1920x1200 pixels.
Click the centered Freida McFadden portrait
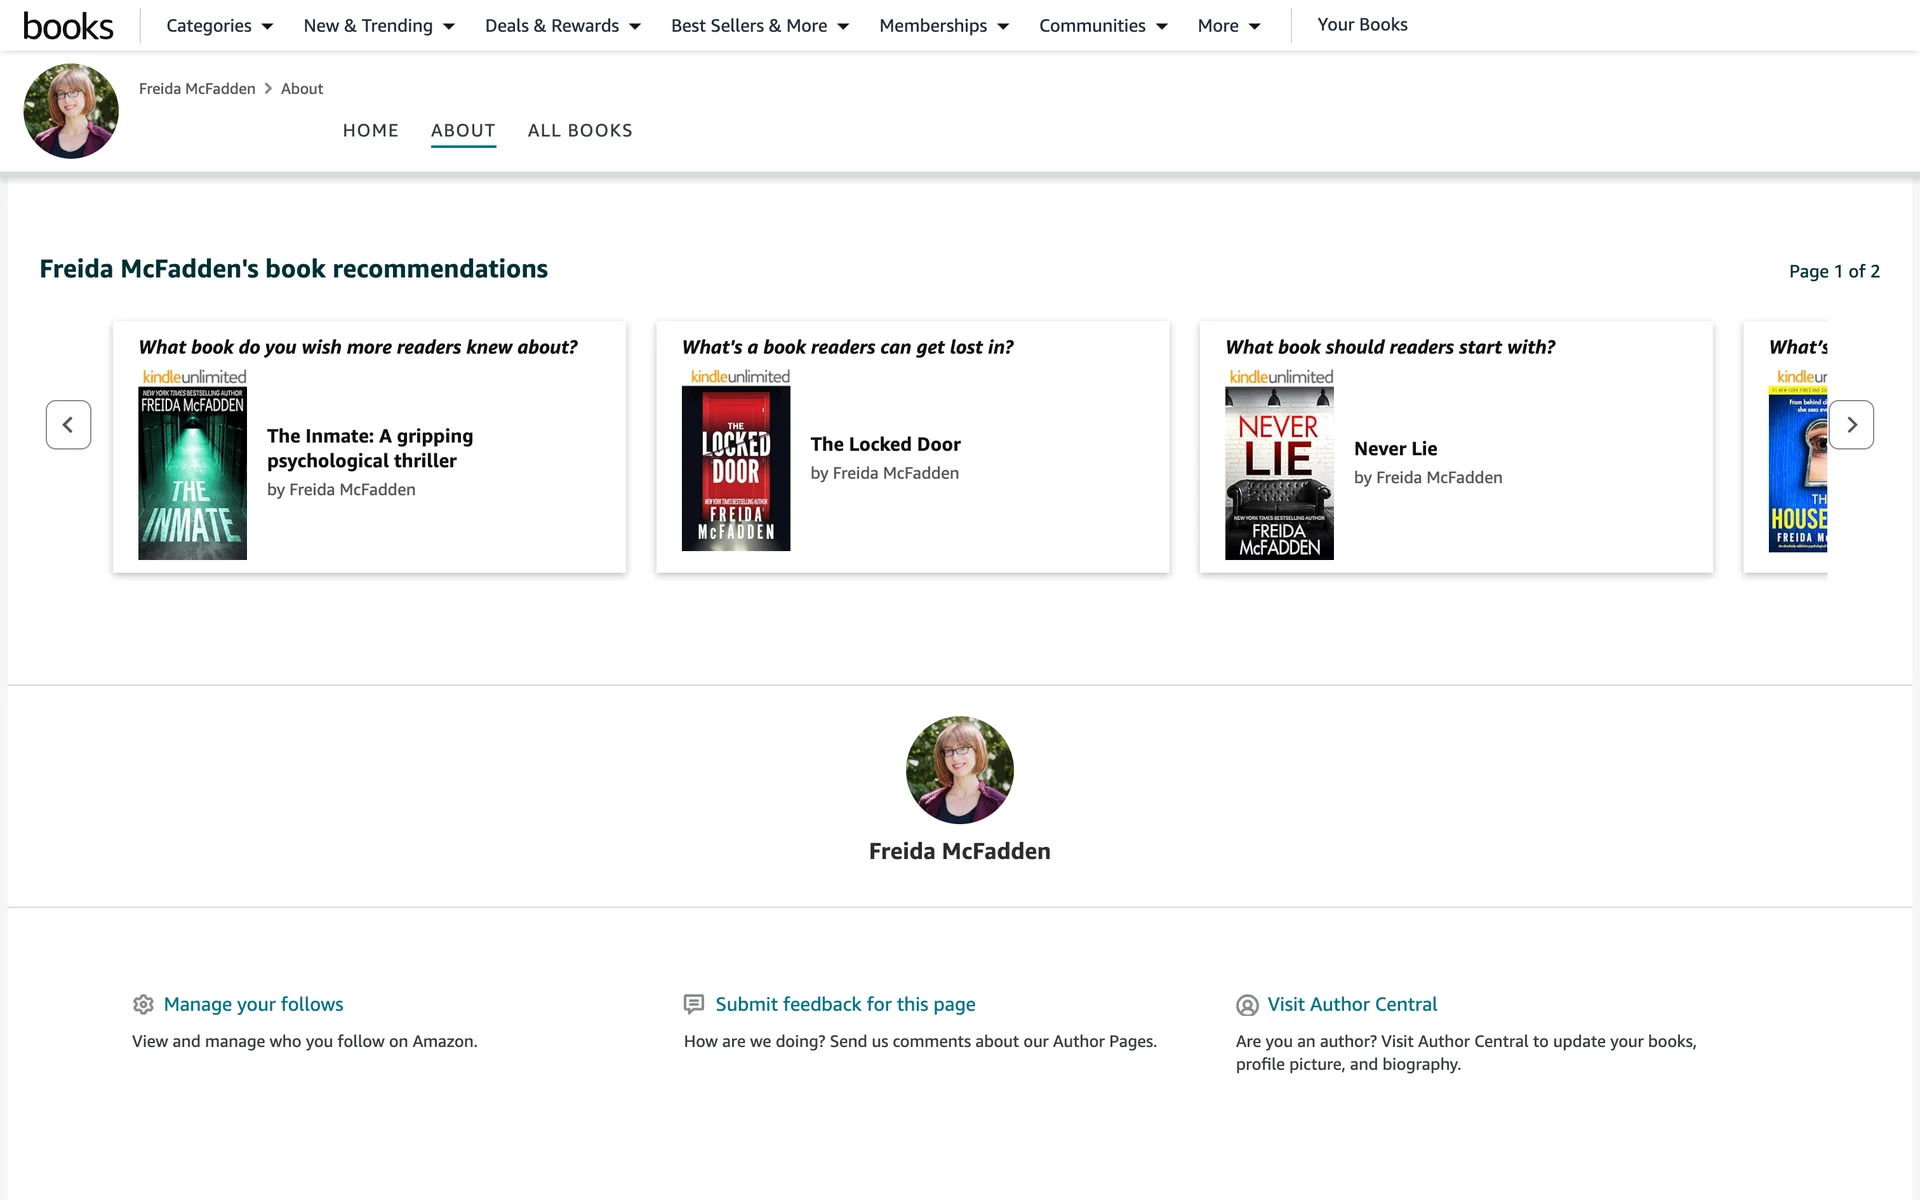[959, 770]
